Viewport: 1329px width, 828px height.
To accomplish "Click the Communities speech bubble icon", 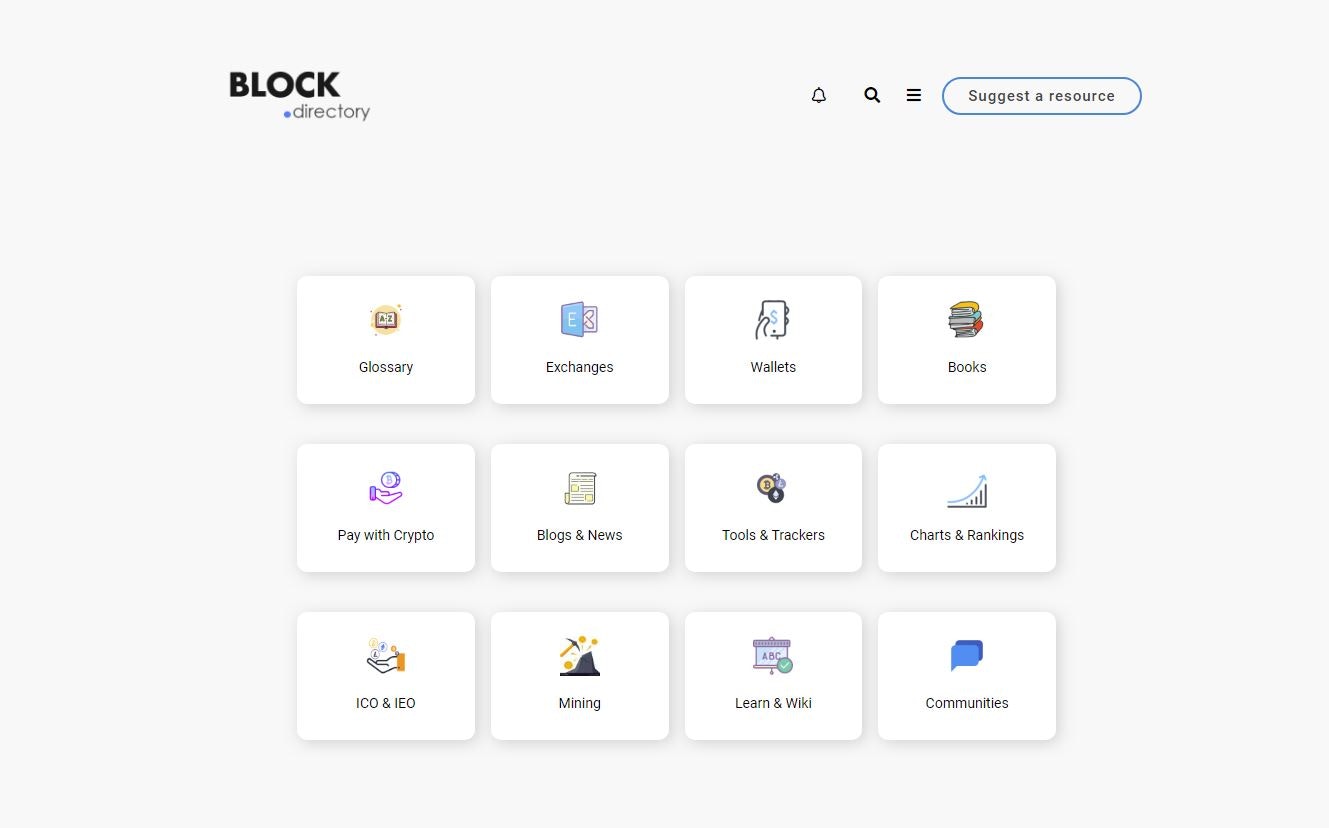I will (966, 655).
